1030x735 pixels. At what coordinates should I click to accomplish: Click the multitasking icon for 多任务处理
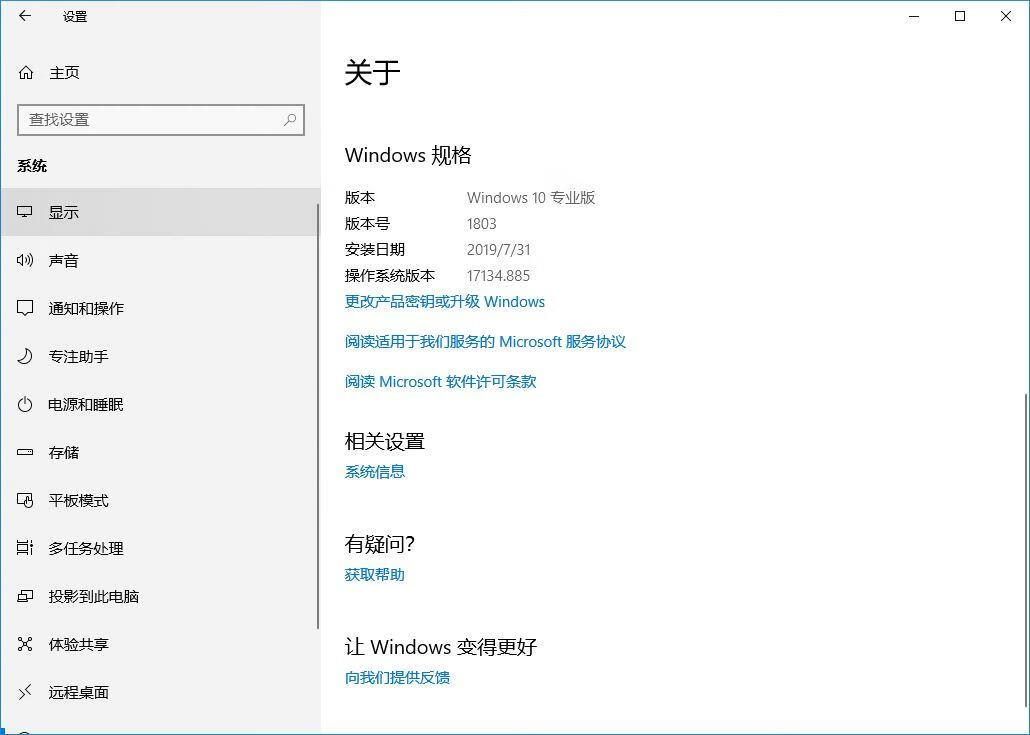tap(25, 548)
